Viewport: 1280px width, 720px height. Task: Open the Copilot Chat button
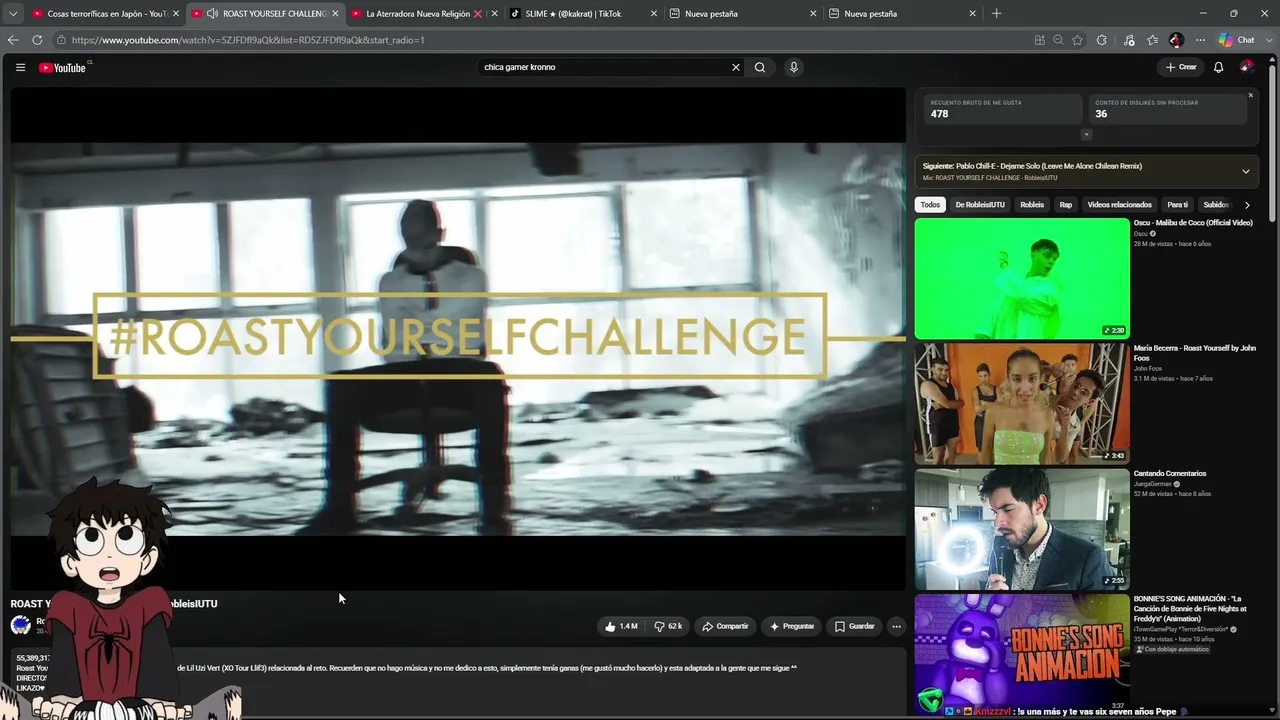coord(1237,40)
